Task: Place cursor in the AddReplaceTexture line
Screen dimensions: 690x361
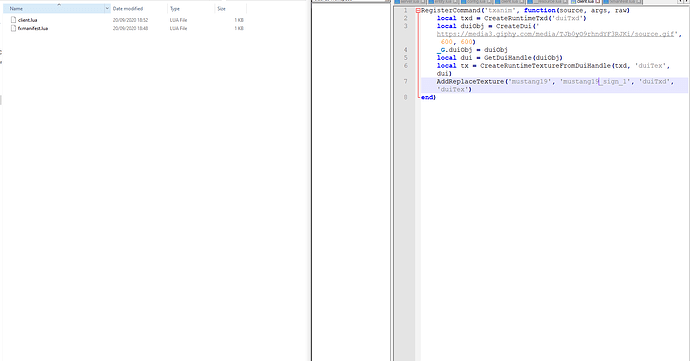Action: 554,81
